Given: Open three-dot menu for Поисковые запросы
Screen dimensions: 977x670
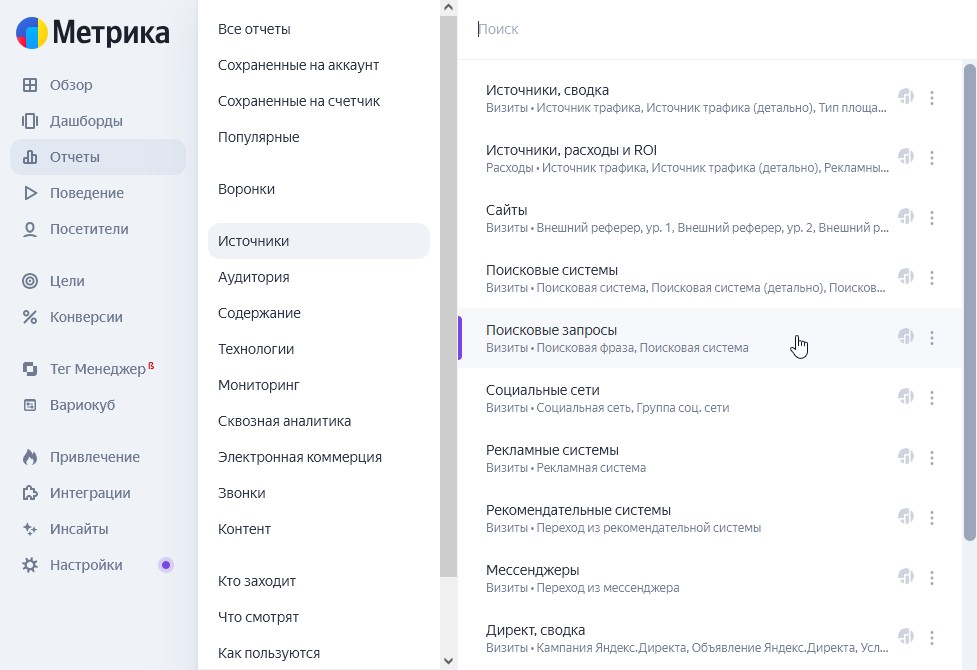Looking at the screenshot, I should click(x=932, y=337).
